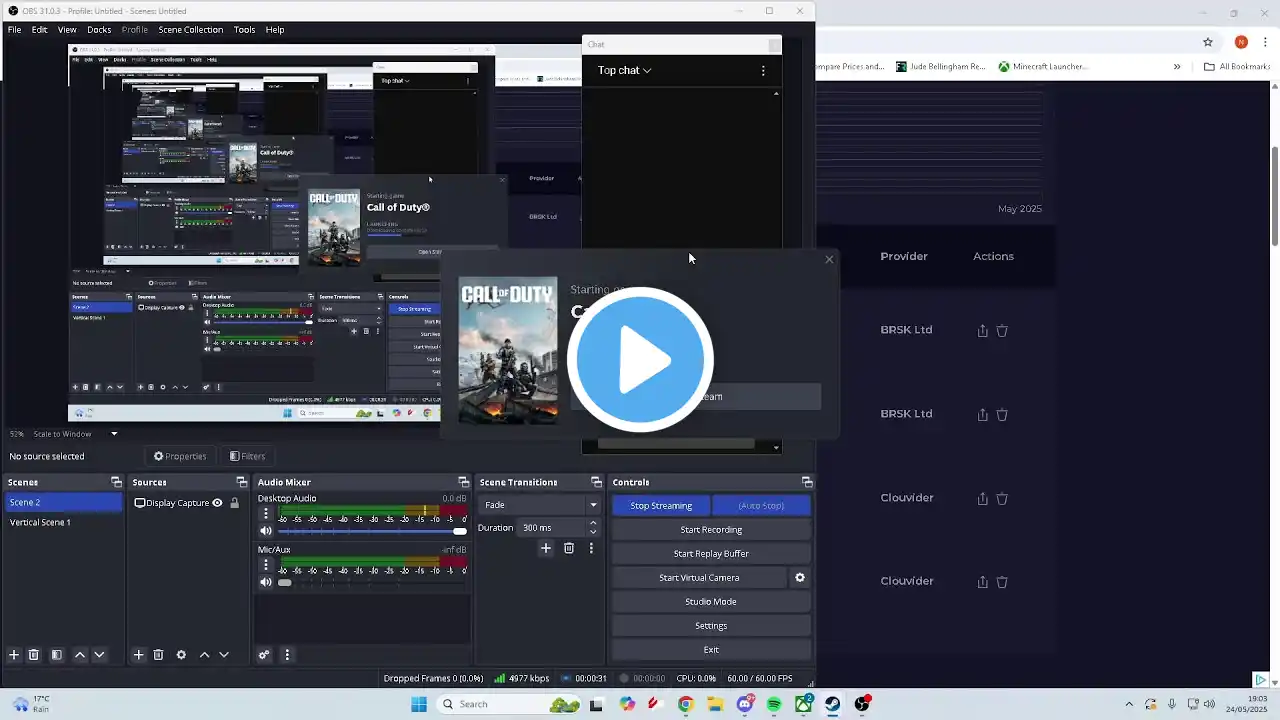1280x720 pixels.
Task: Toggle lock on Display Capture source
Action: pos(235,503)
